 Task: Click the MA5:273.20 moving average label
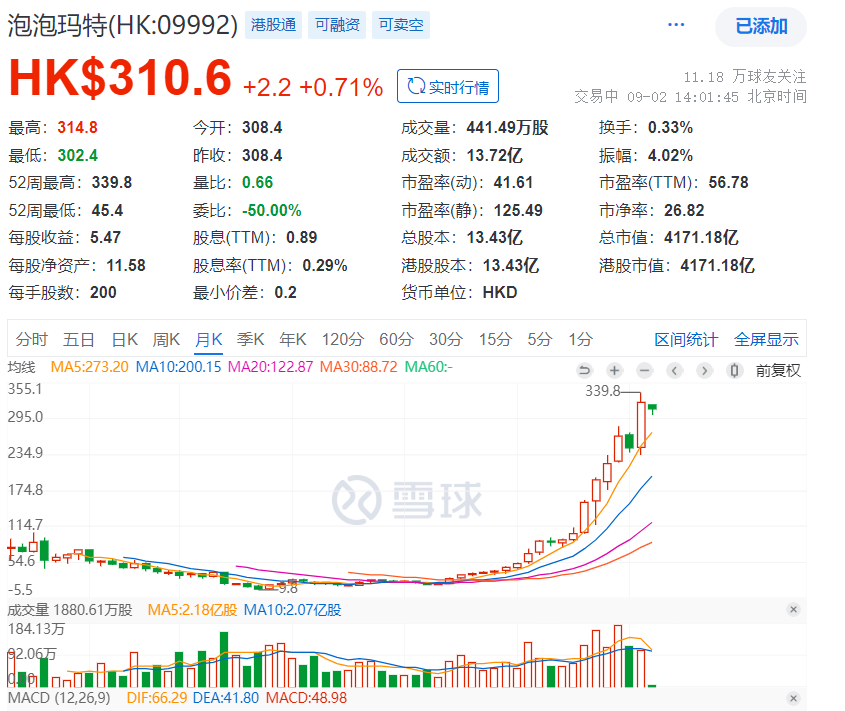pos(89,367)
